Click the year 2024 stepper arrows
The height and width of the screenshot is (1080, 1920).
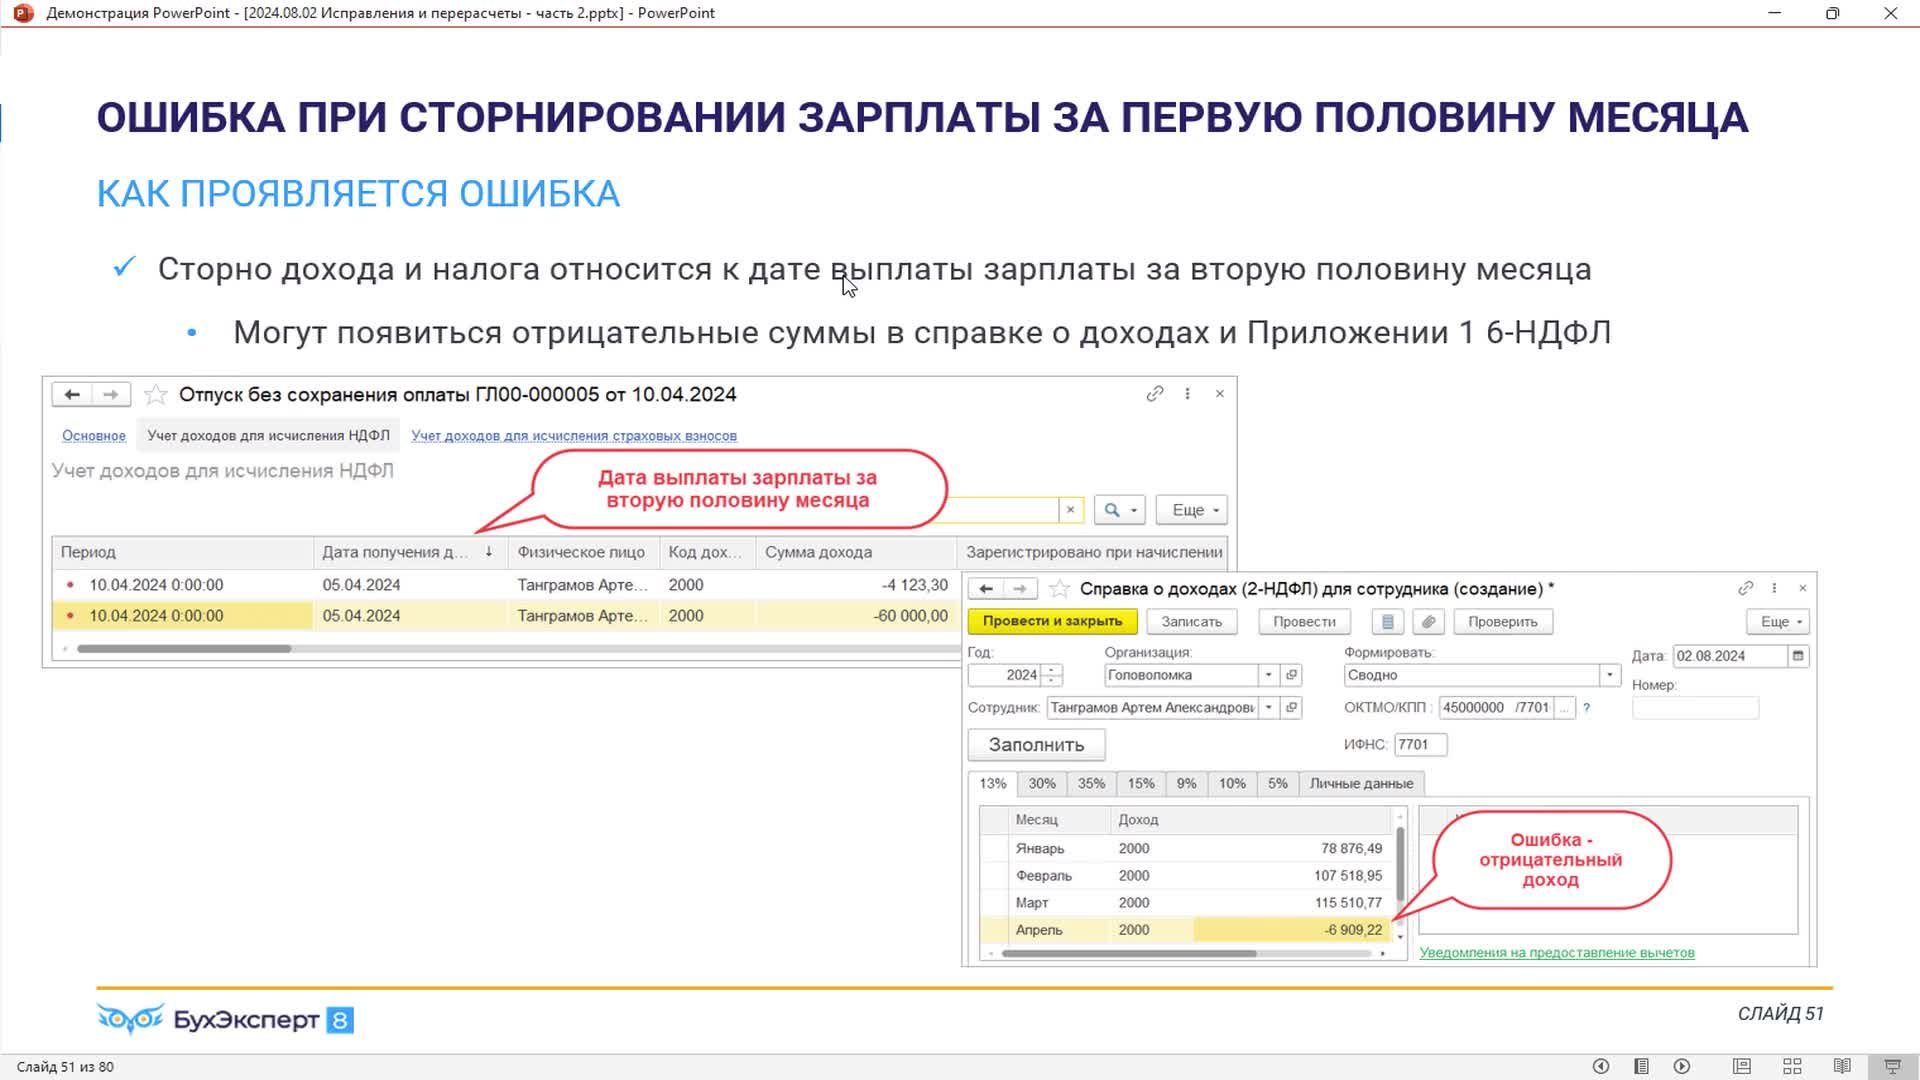tap(1051, 675)
